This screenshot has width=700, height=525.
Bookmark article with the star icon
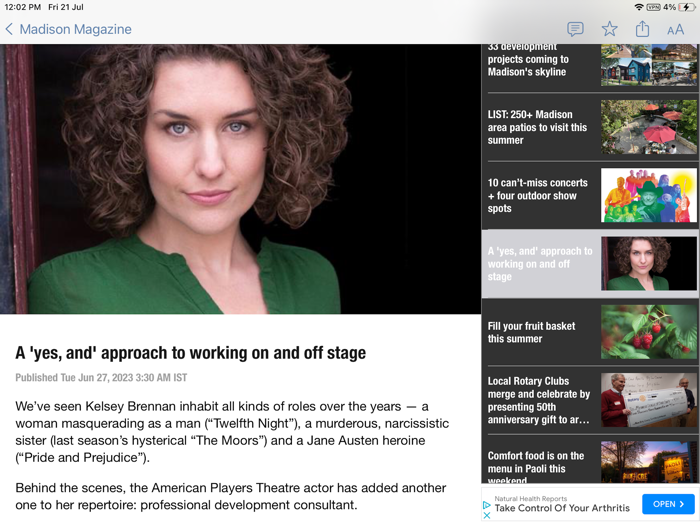(609, 29)
